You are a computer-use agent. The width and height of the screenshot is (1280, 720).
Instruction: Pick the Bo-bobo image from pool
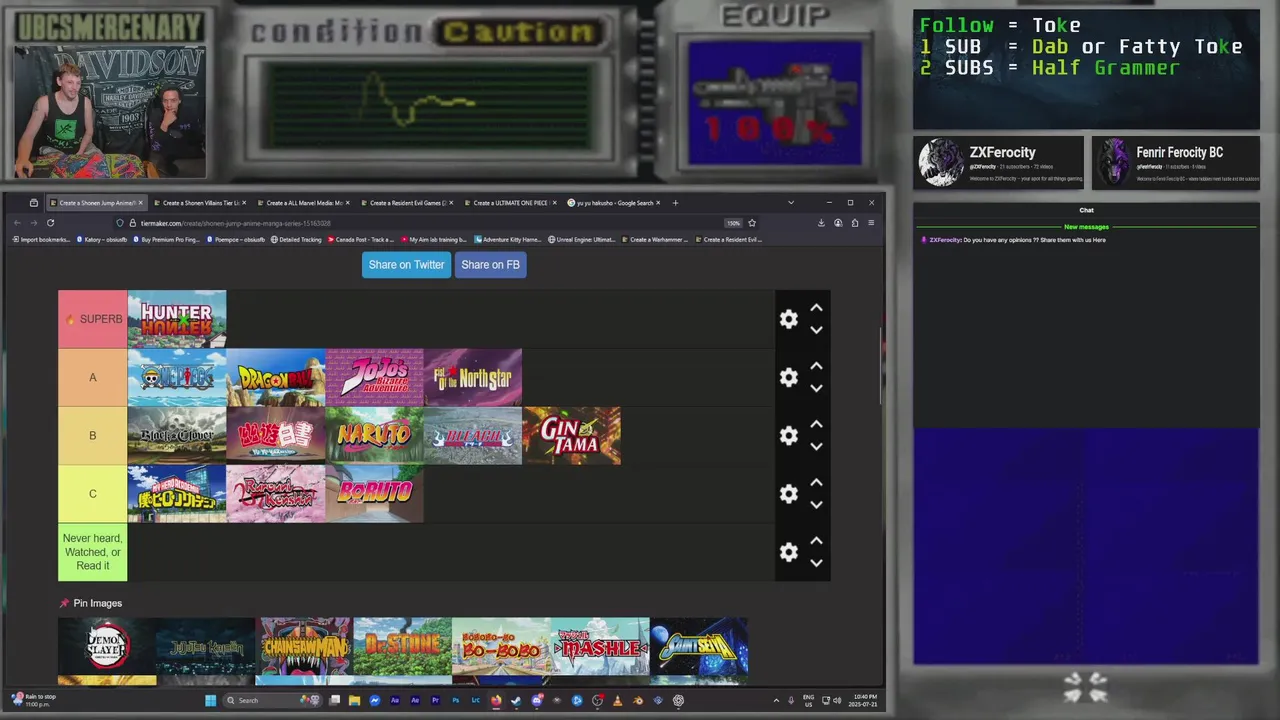click(501, 646)
